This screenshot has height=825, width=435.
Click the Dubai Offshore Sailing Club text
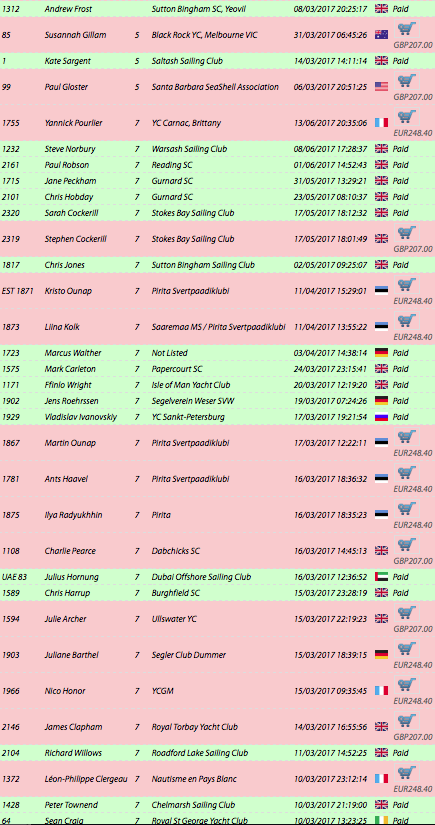click(x=201, y=577)
